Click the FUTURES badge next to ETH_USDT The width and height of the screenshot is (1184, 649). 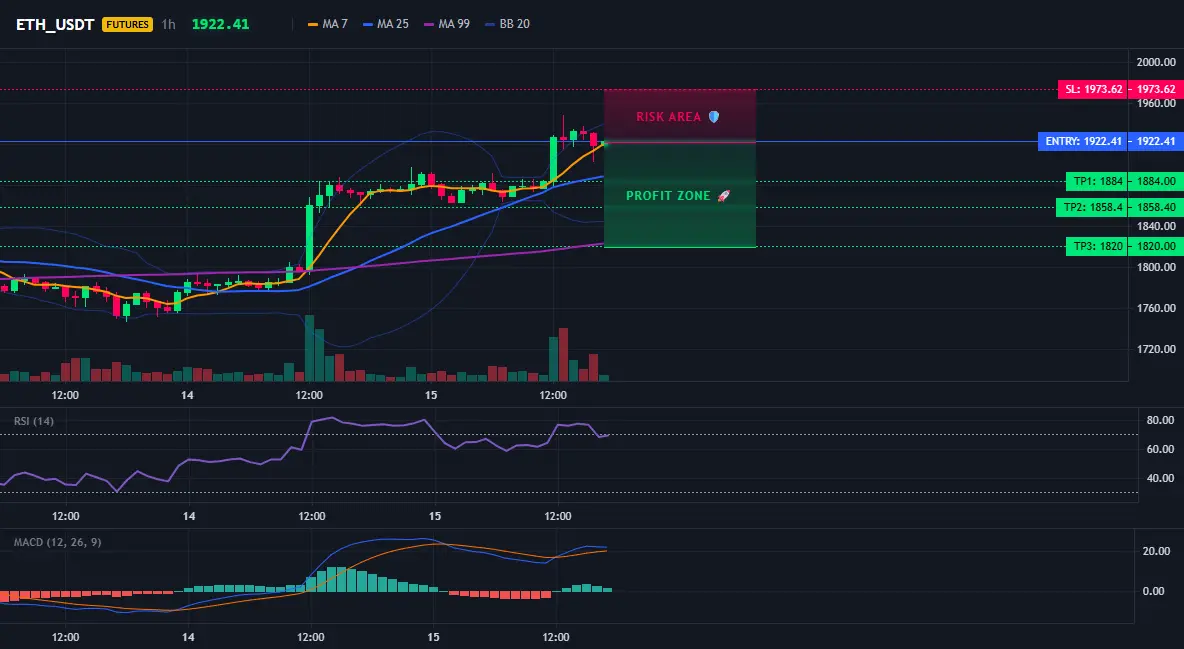click(x=128, y=24)
